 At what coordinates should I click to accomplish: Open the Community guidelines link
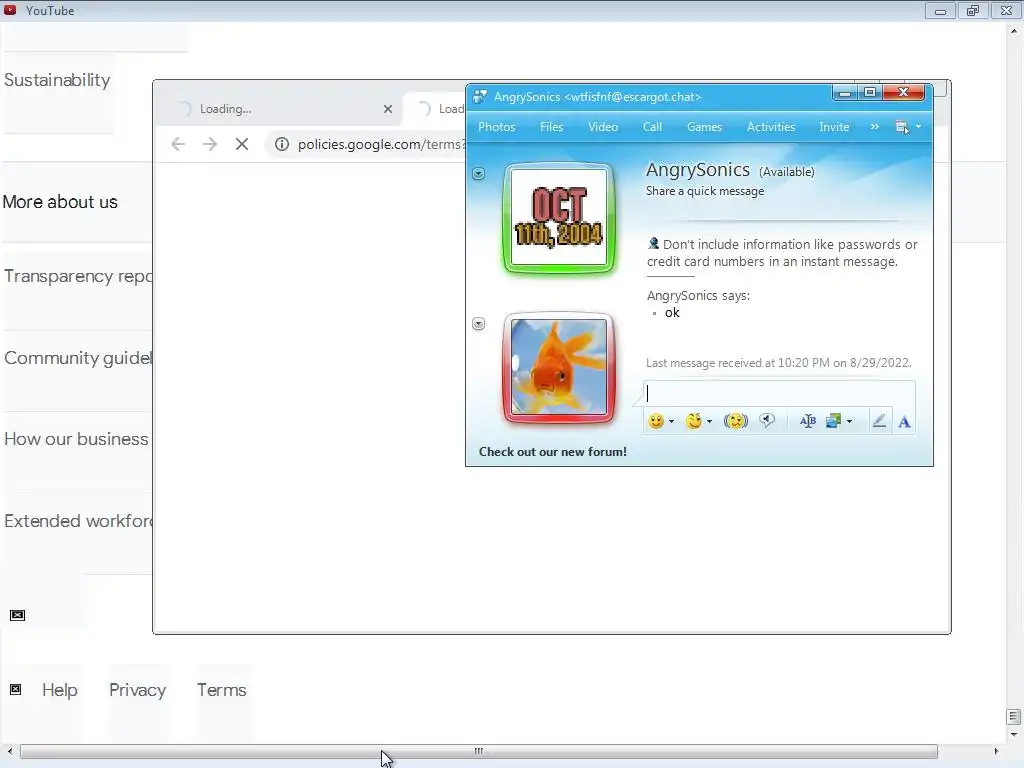[78, 358]
